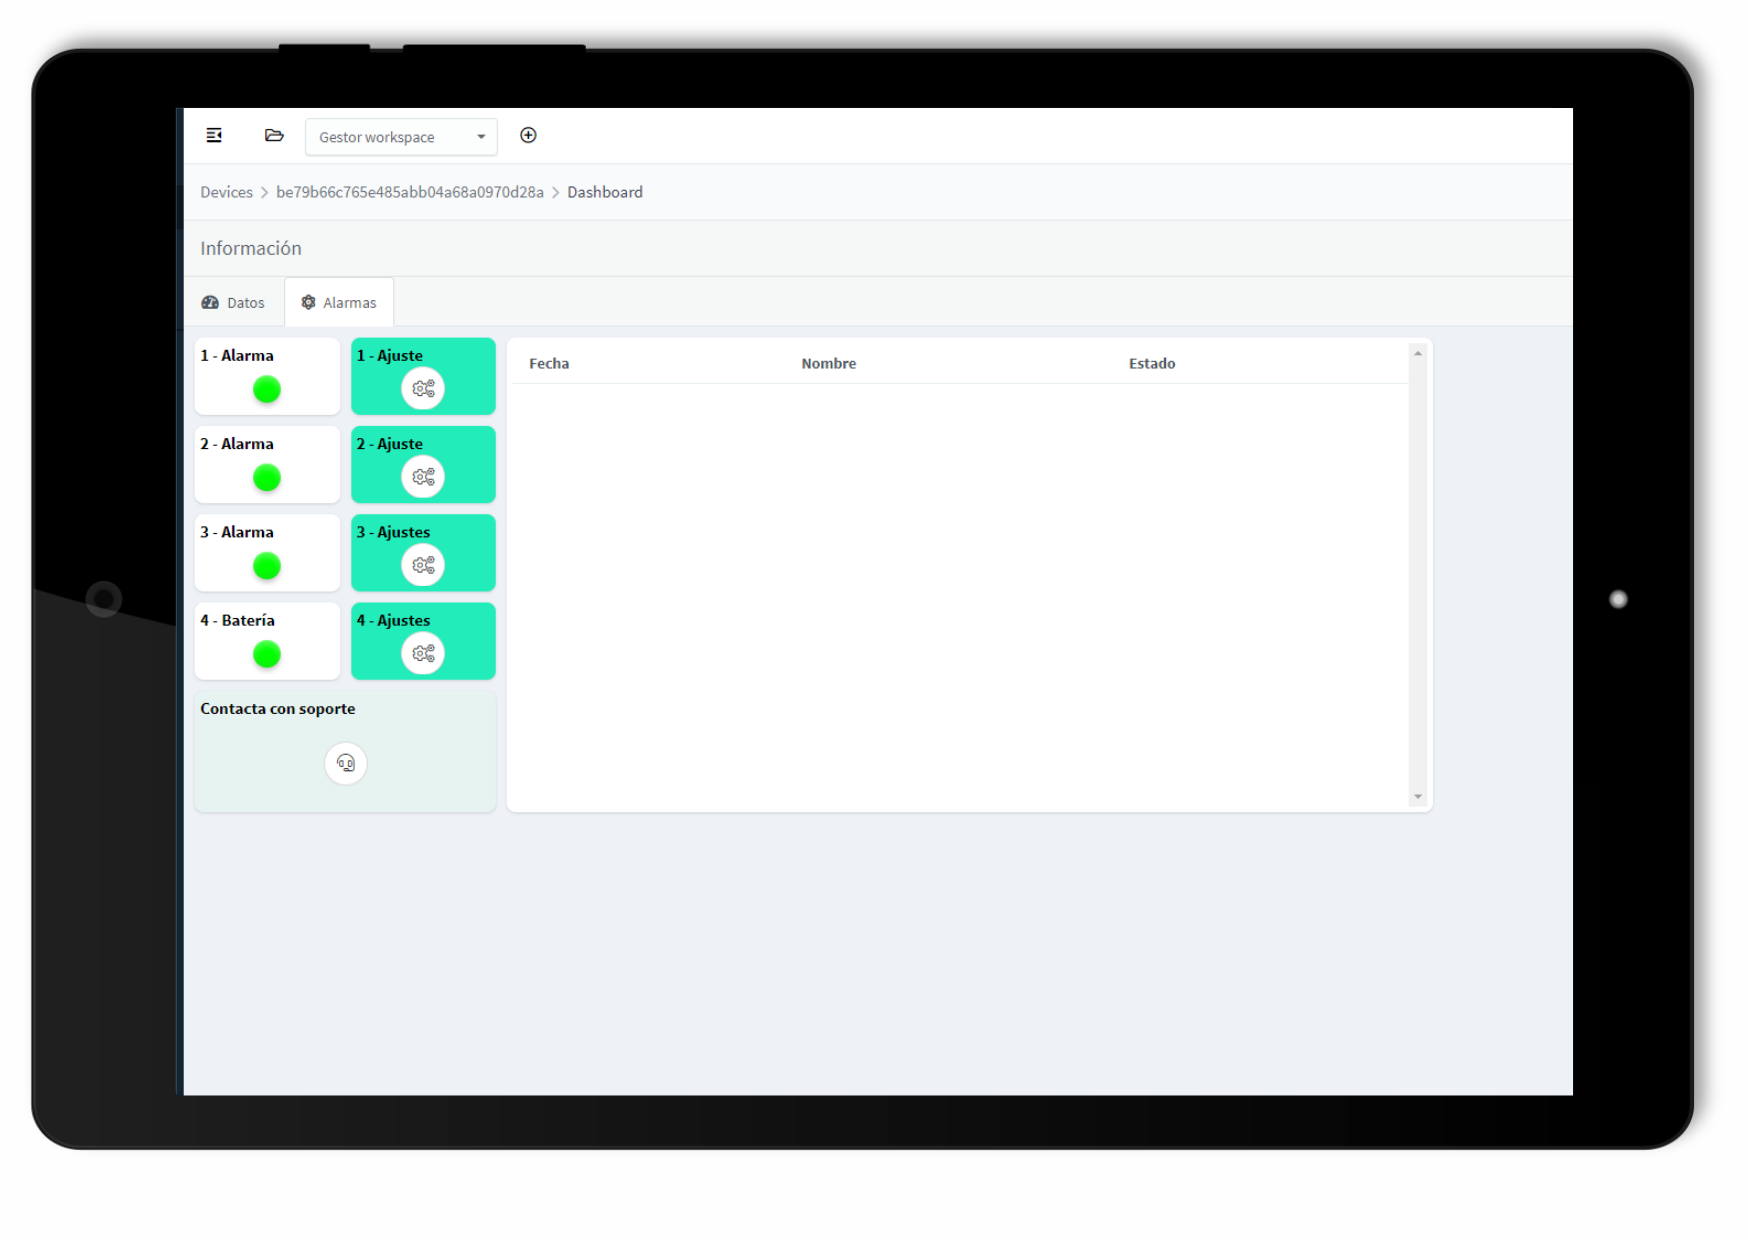Viewport: 1748px width, 1240px height.
Task: Go to Devices breadcrumb link
Action: [226, 192]
